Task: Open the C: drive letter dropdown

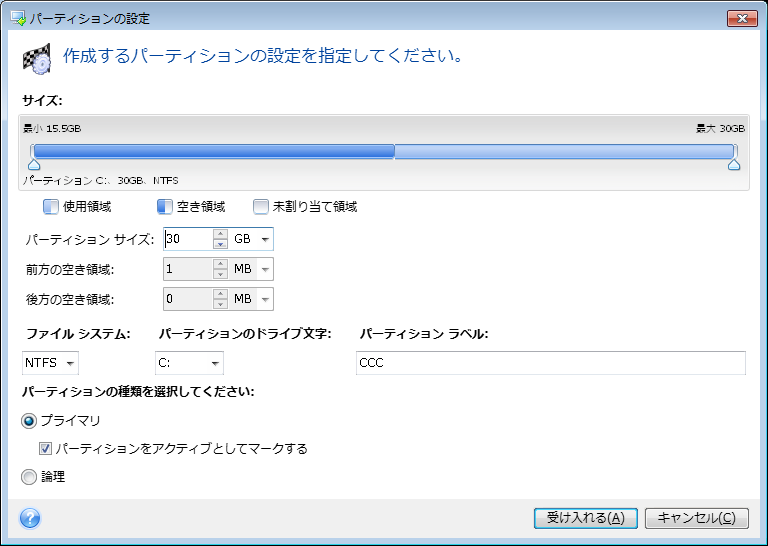Action: tap(214, 363)
